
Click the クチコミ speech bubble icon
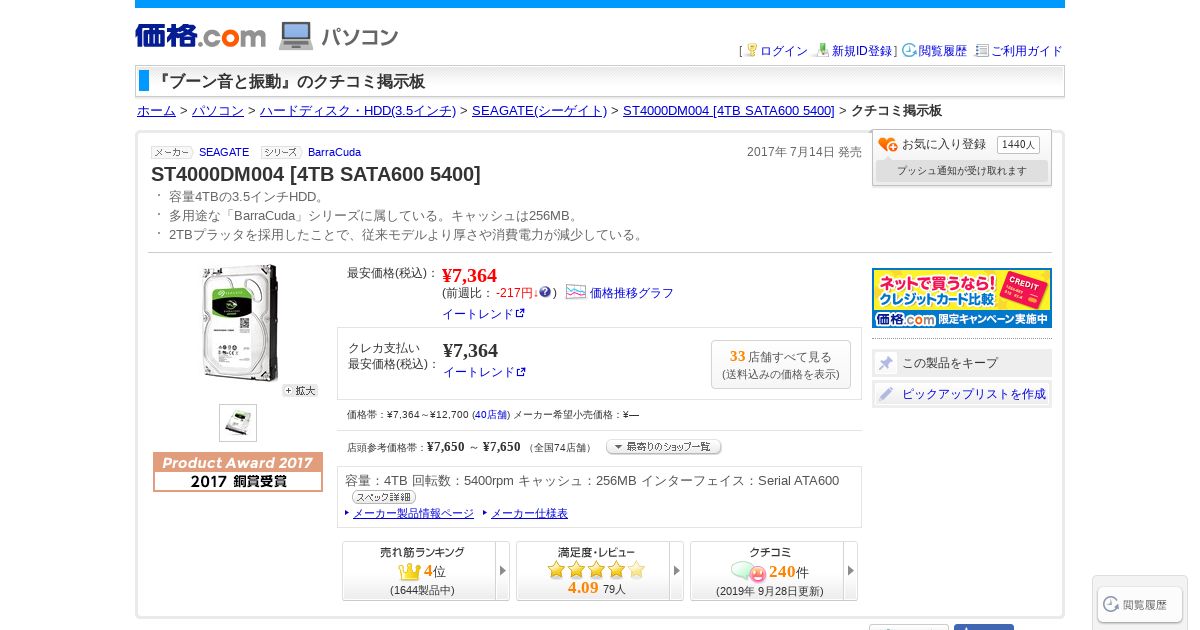[748, 572]
